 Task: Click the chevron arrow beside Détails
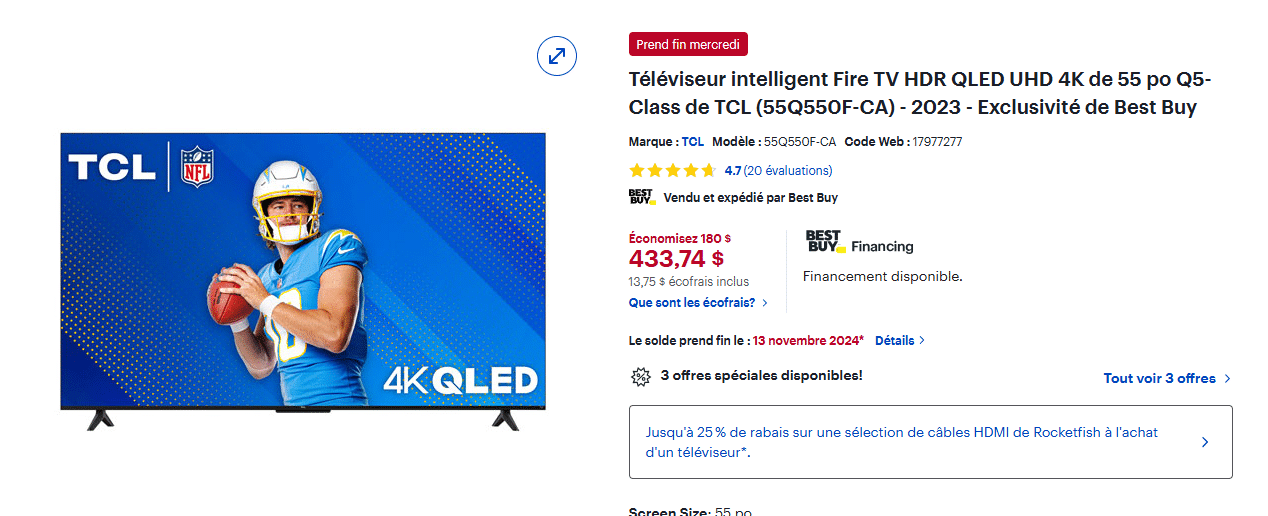(922, 340)
